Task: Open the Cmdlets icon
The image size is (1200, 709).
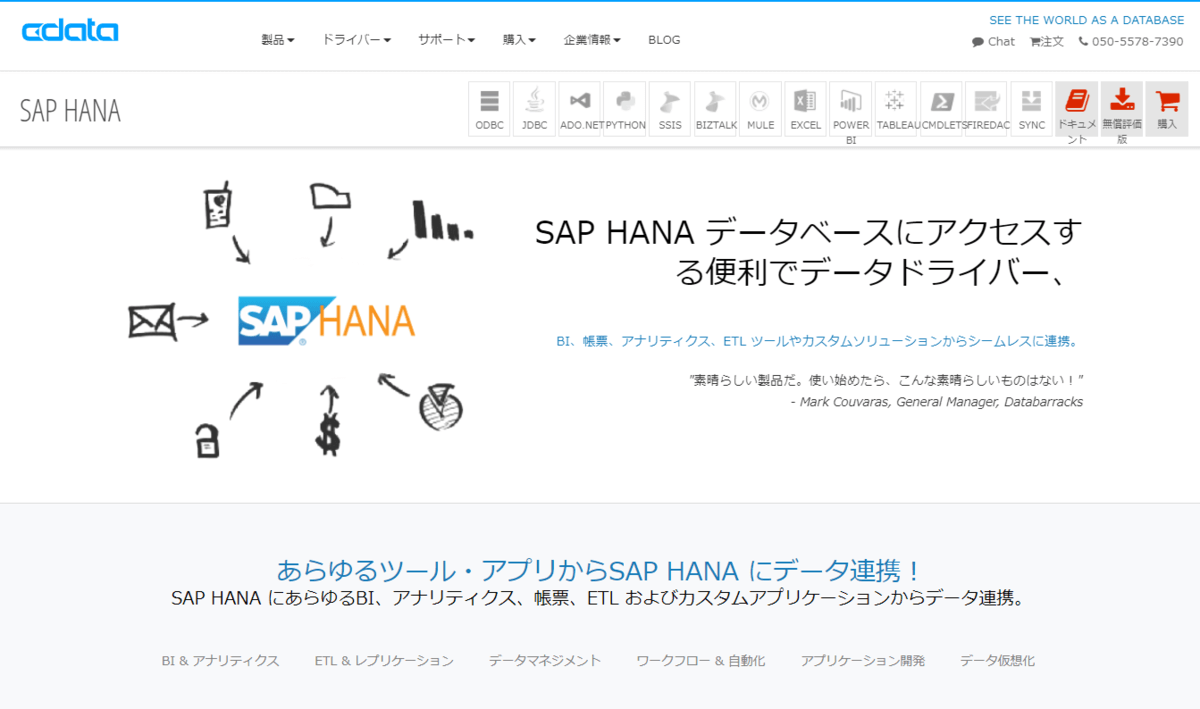Action: pos(941,109)
